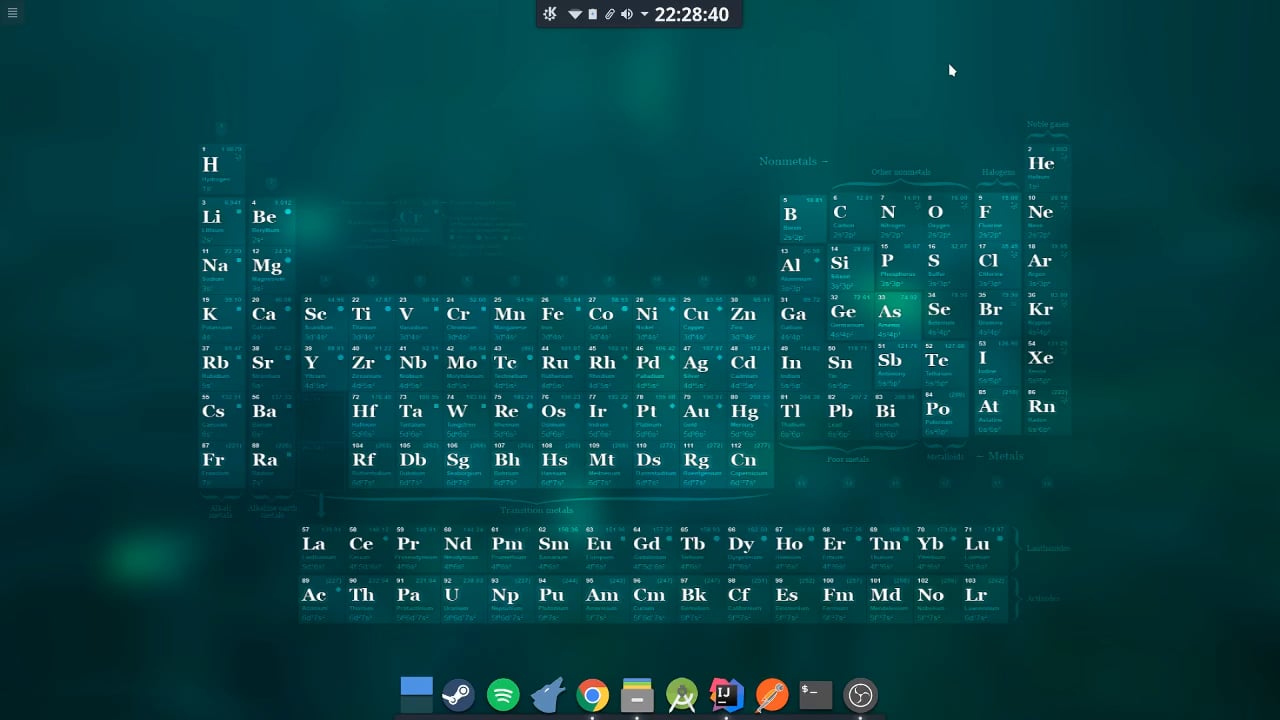Launch Android Studio from the dock

click(x=682, y=695)
